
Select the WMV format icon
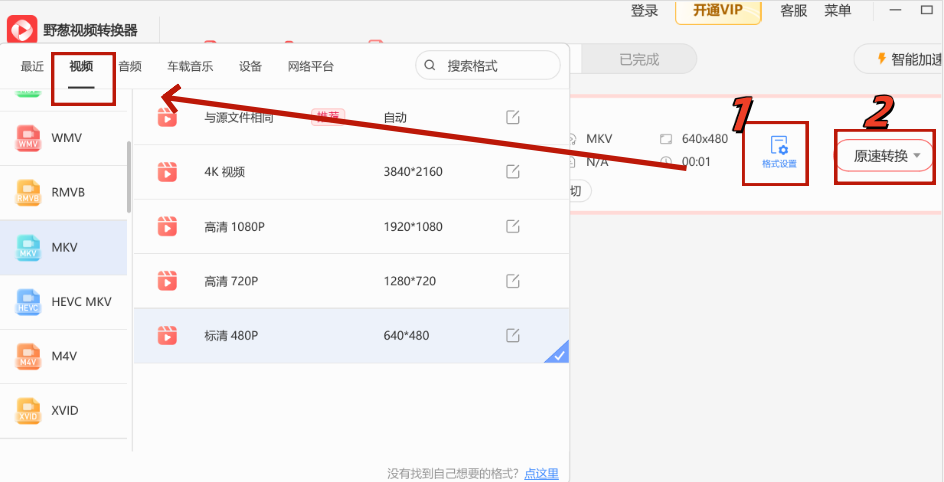[28, 138]
